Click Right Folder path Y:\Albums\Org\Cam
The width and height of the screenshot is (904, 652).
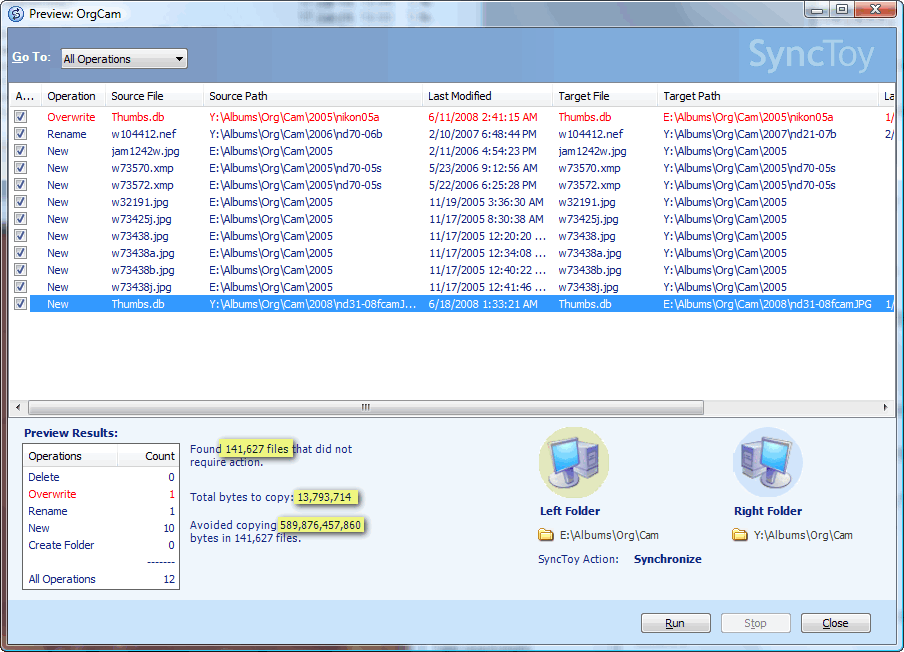(x=803, y=535)
